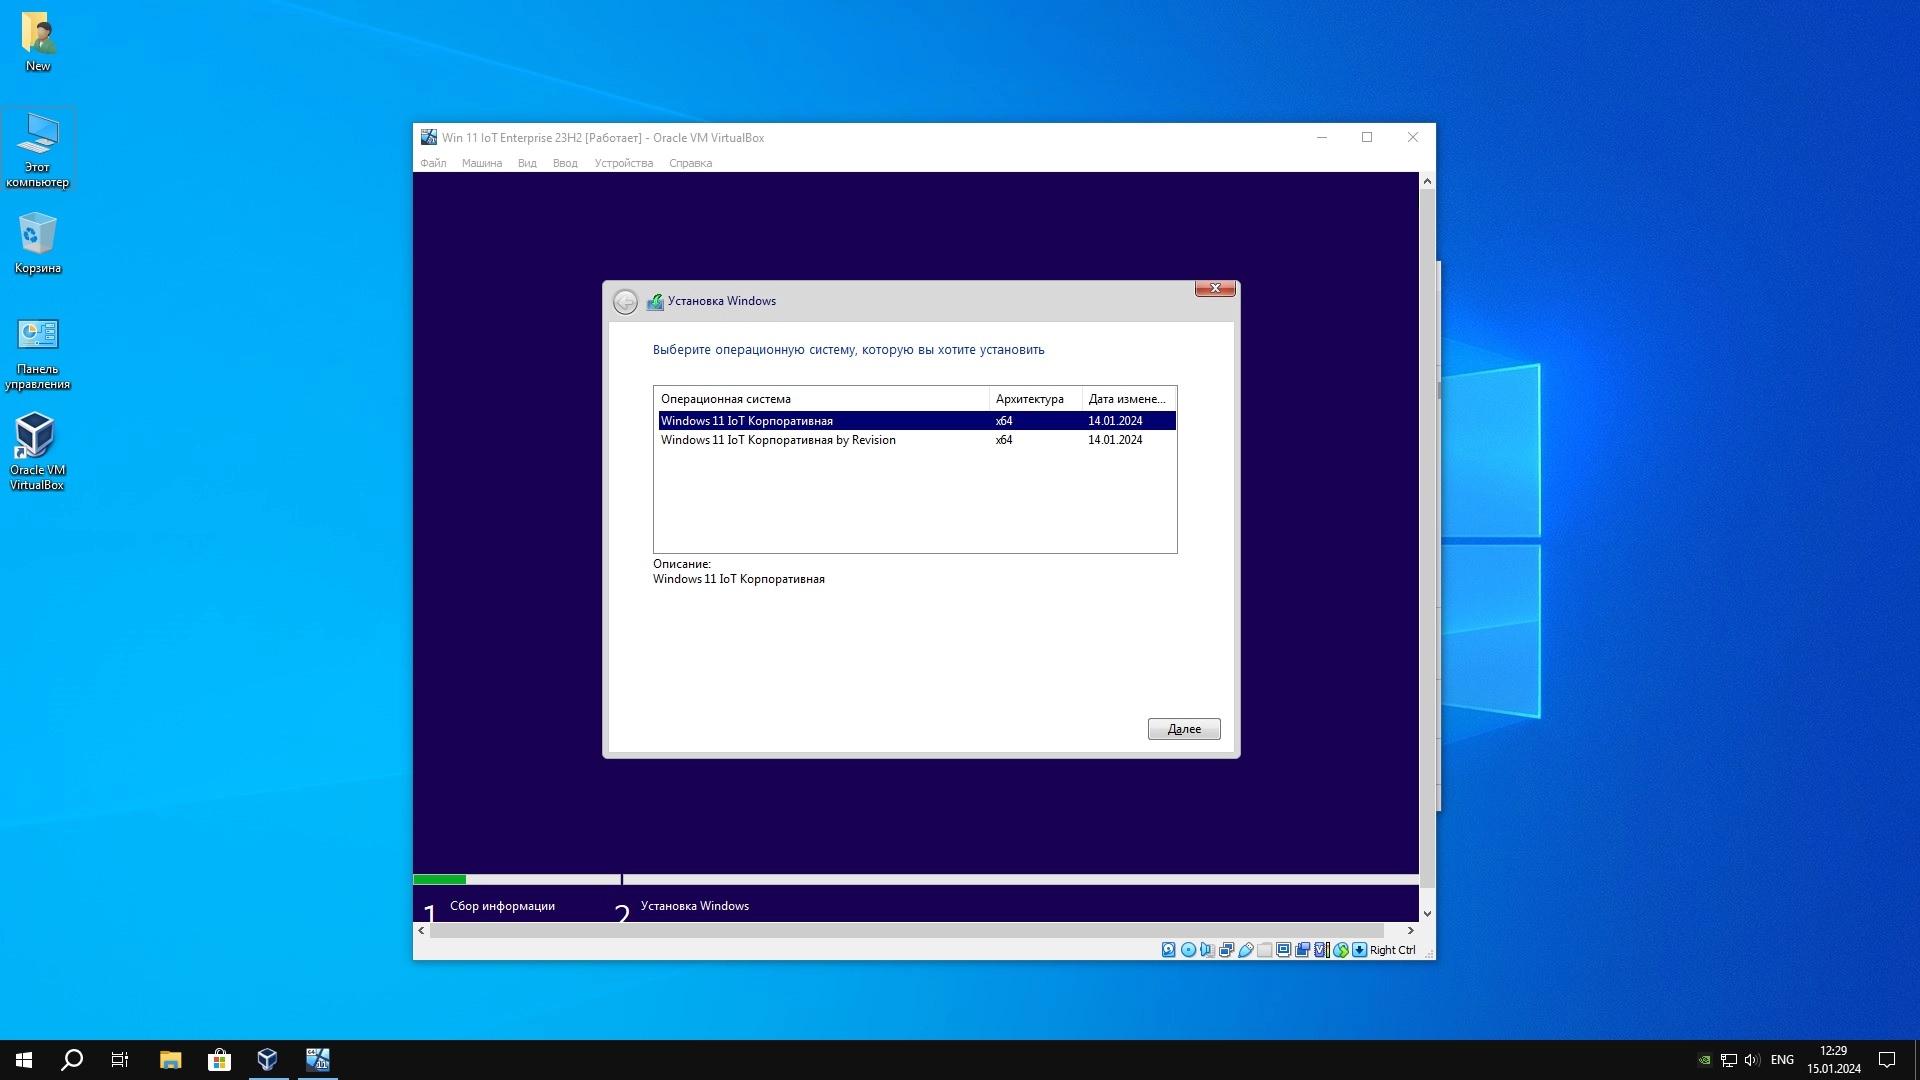This screenshot has height=1080, width=1920.
Task: Click the Архитектура column header
Action: click(1030, 399)
